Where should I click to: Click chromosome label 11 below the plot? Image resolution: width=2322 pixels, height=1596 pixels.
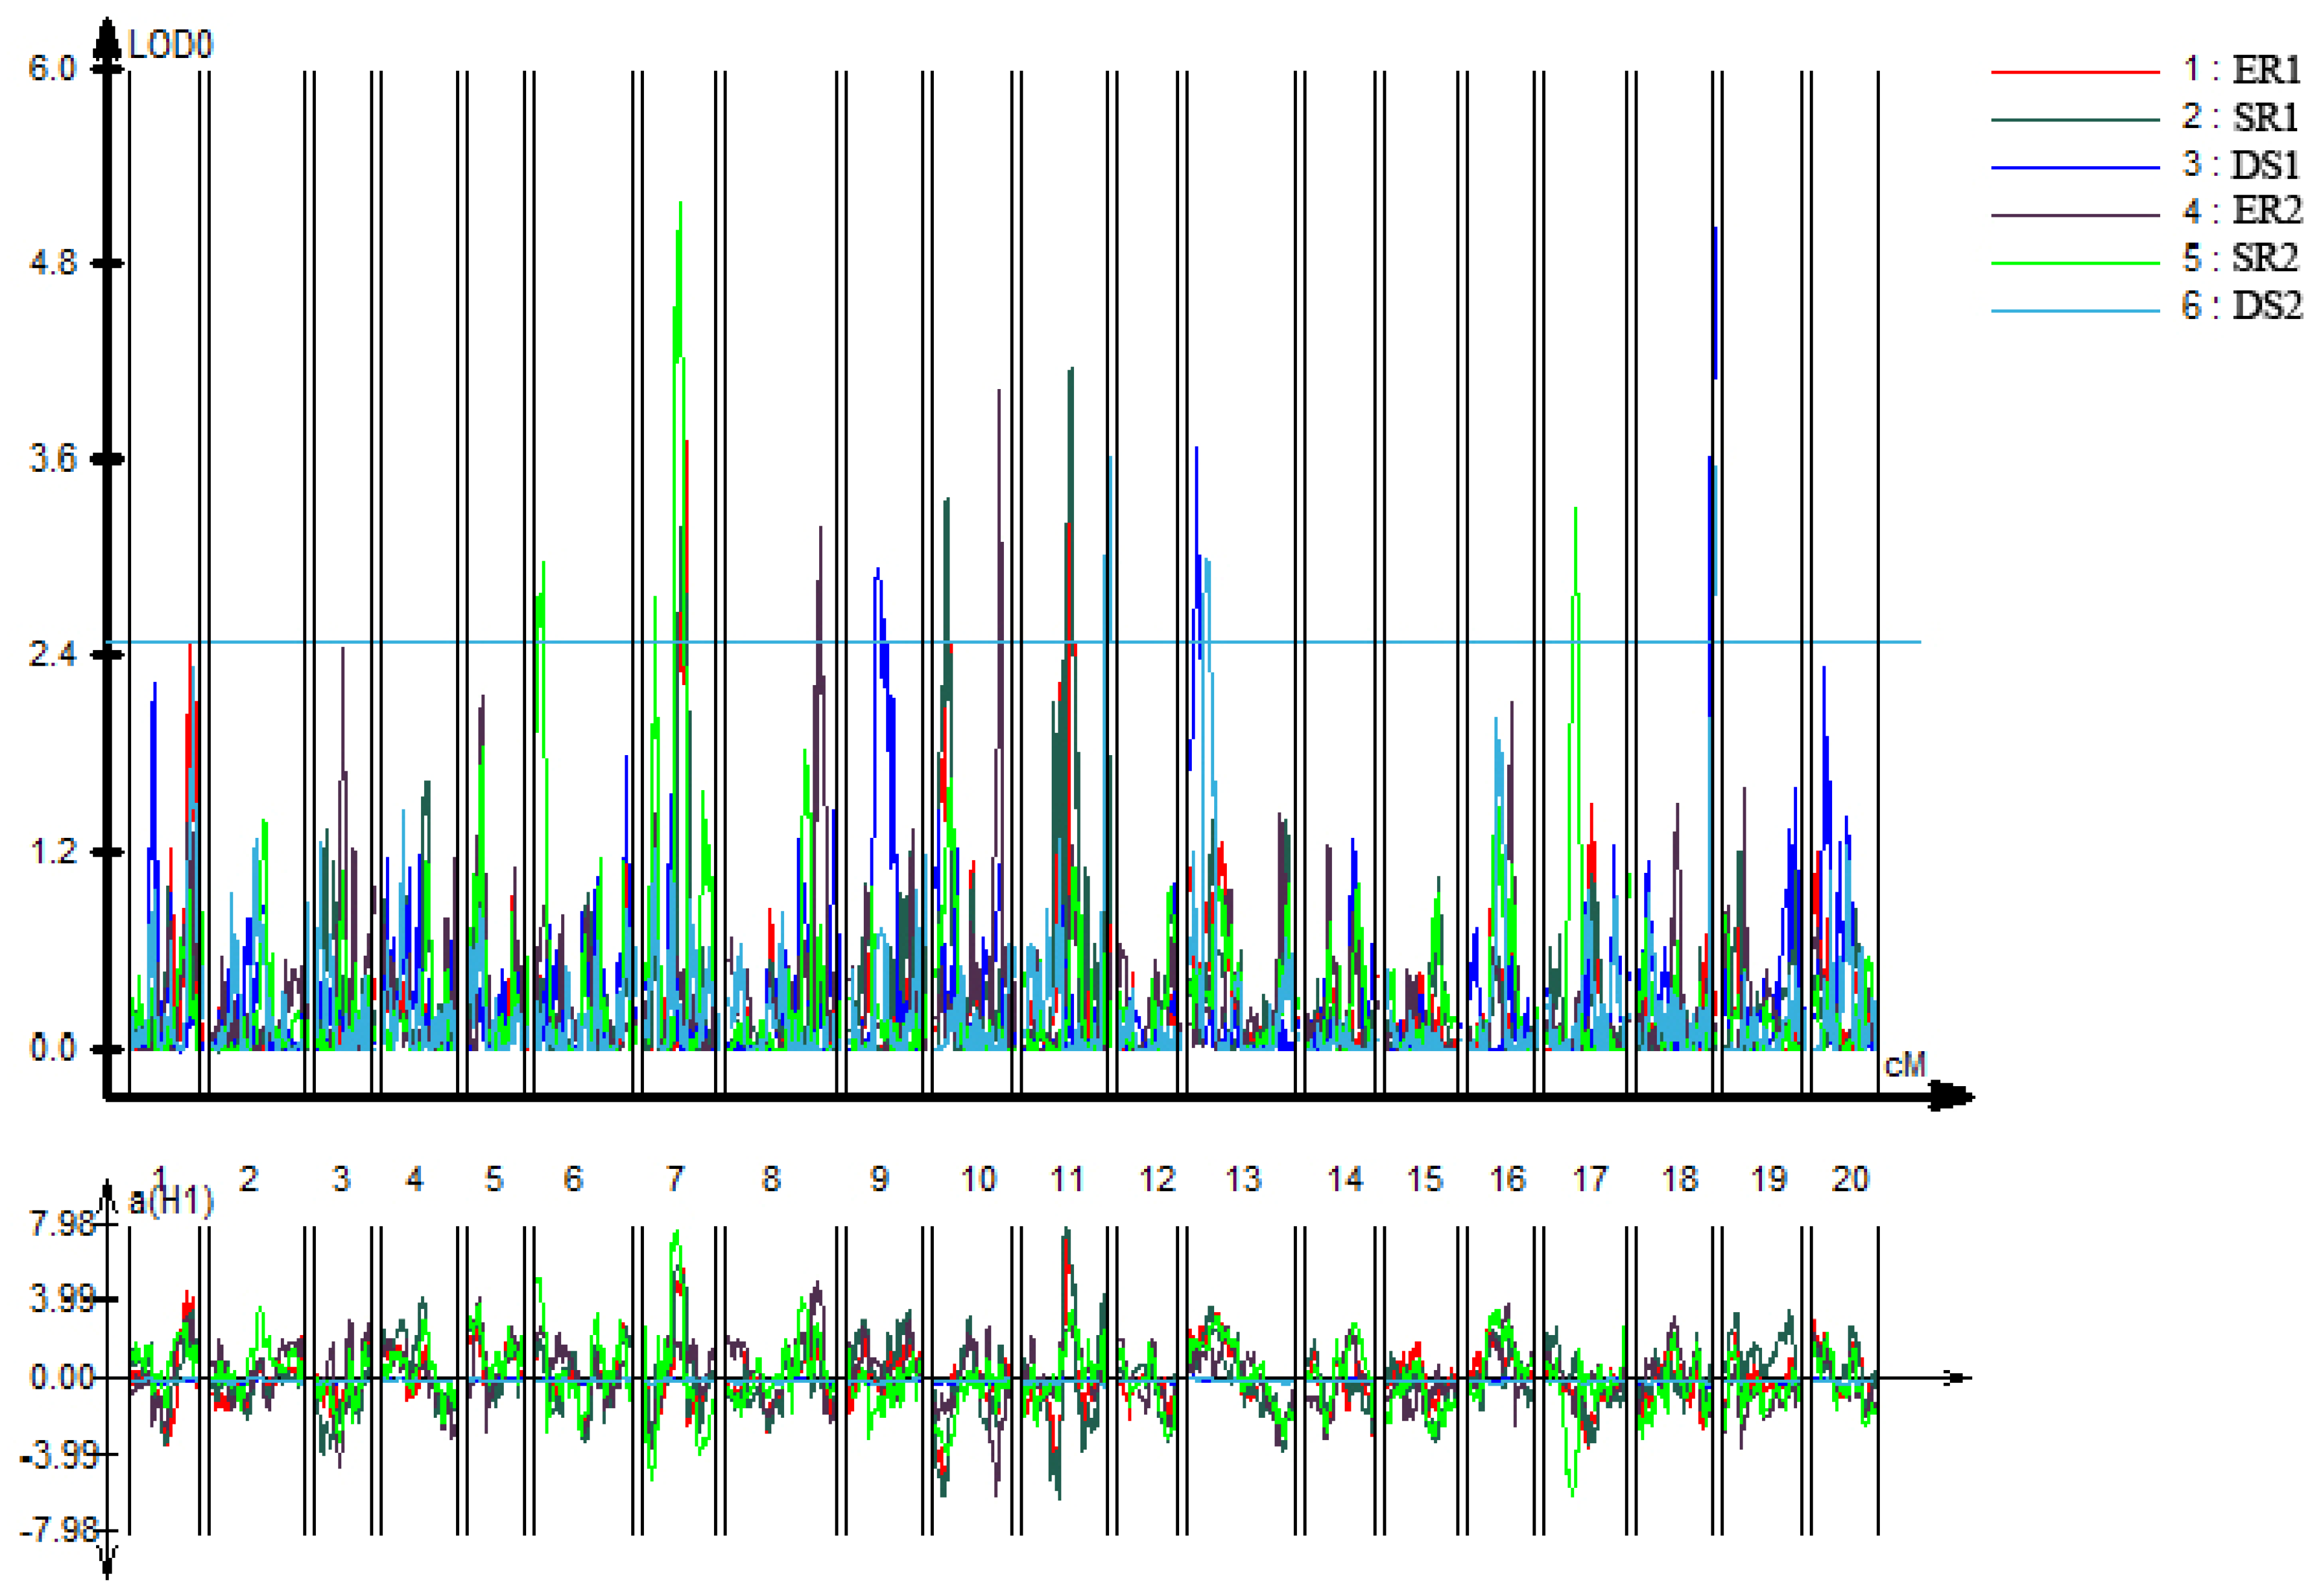tap(1067, 1179)
